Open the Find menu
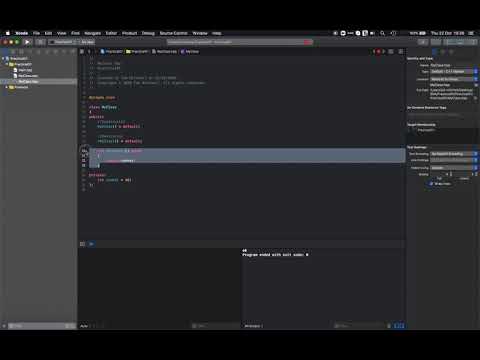The height and width of the screenshot is (360, 480). click(75, 33)
